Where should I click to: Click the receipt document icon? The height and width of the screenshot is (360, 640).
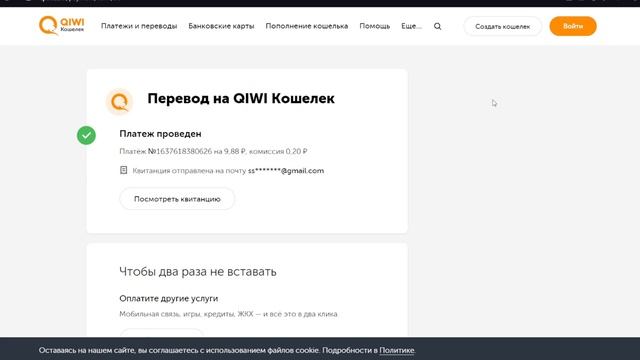click(x=124, y=170)
